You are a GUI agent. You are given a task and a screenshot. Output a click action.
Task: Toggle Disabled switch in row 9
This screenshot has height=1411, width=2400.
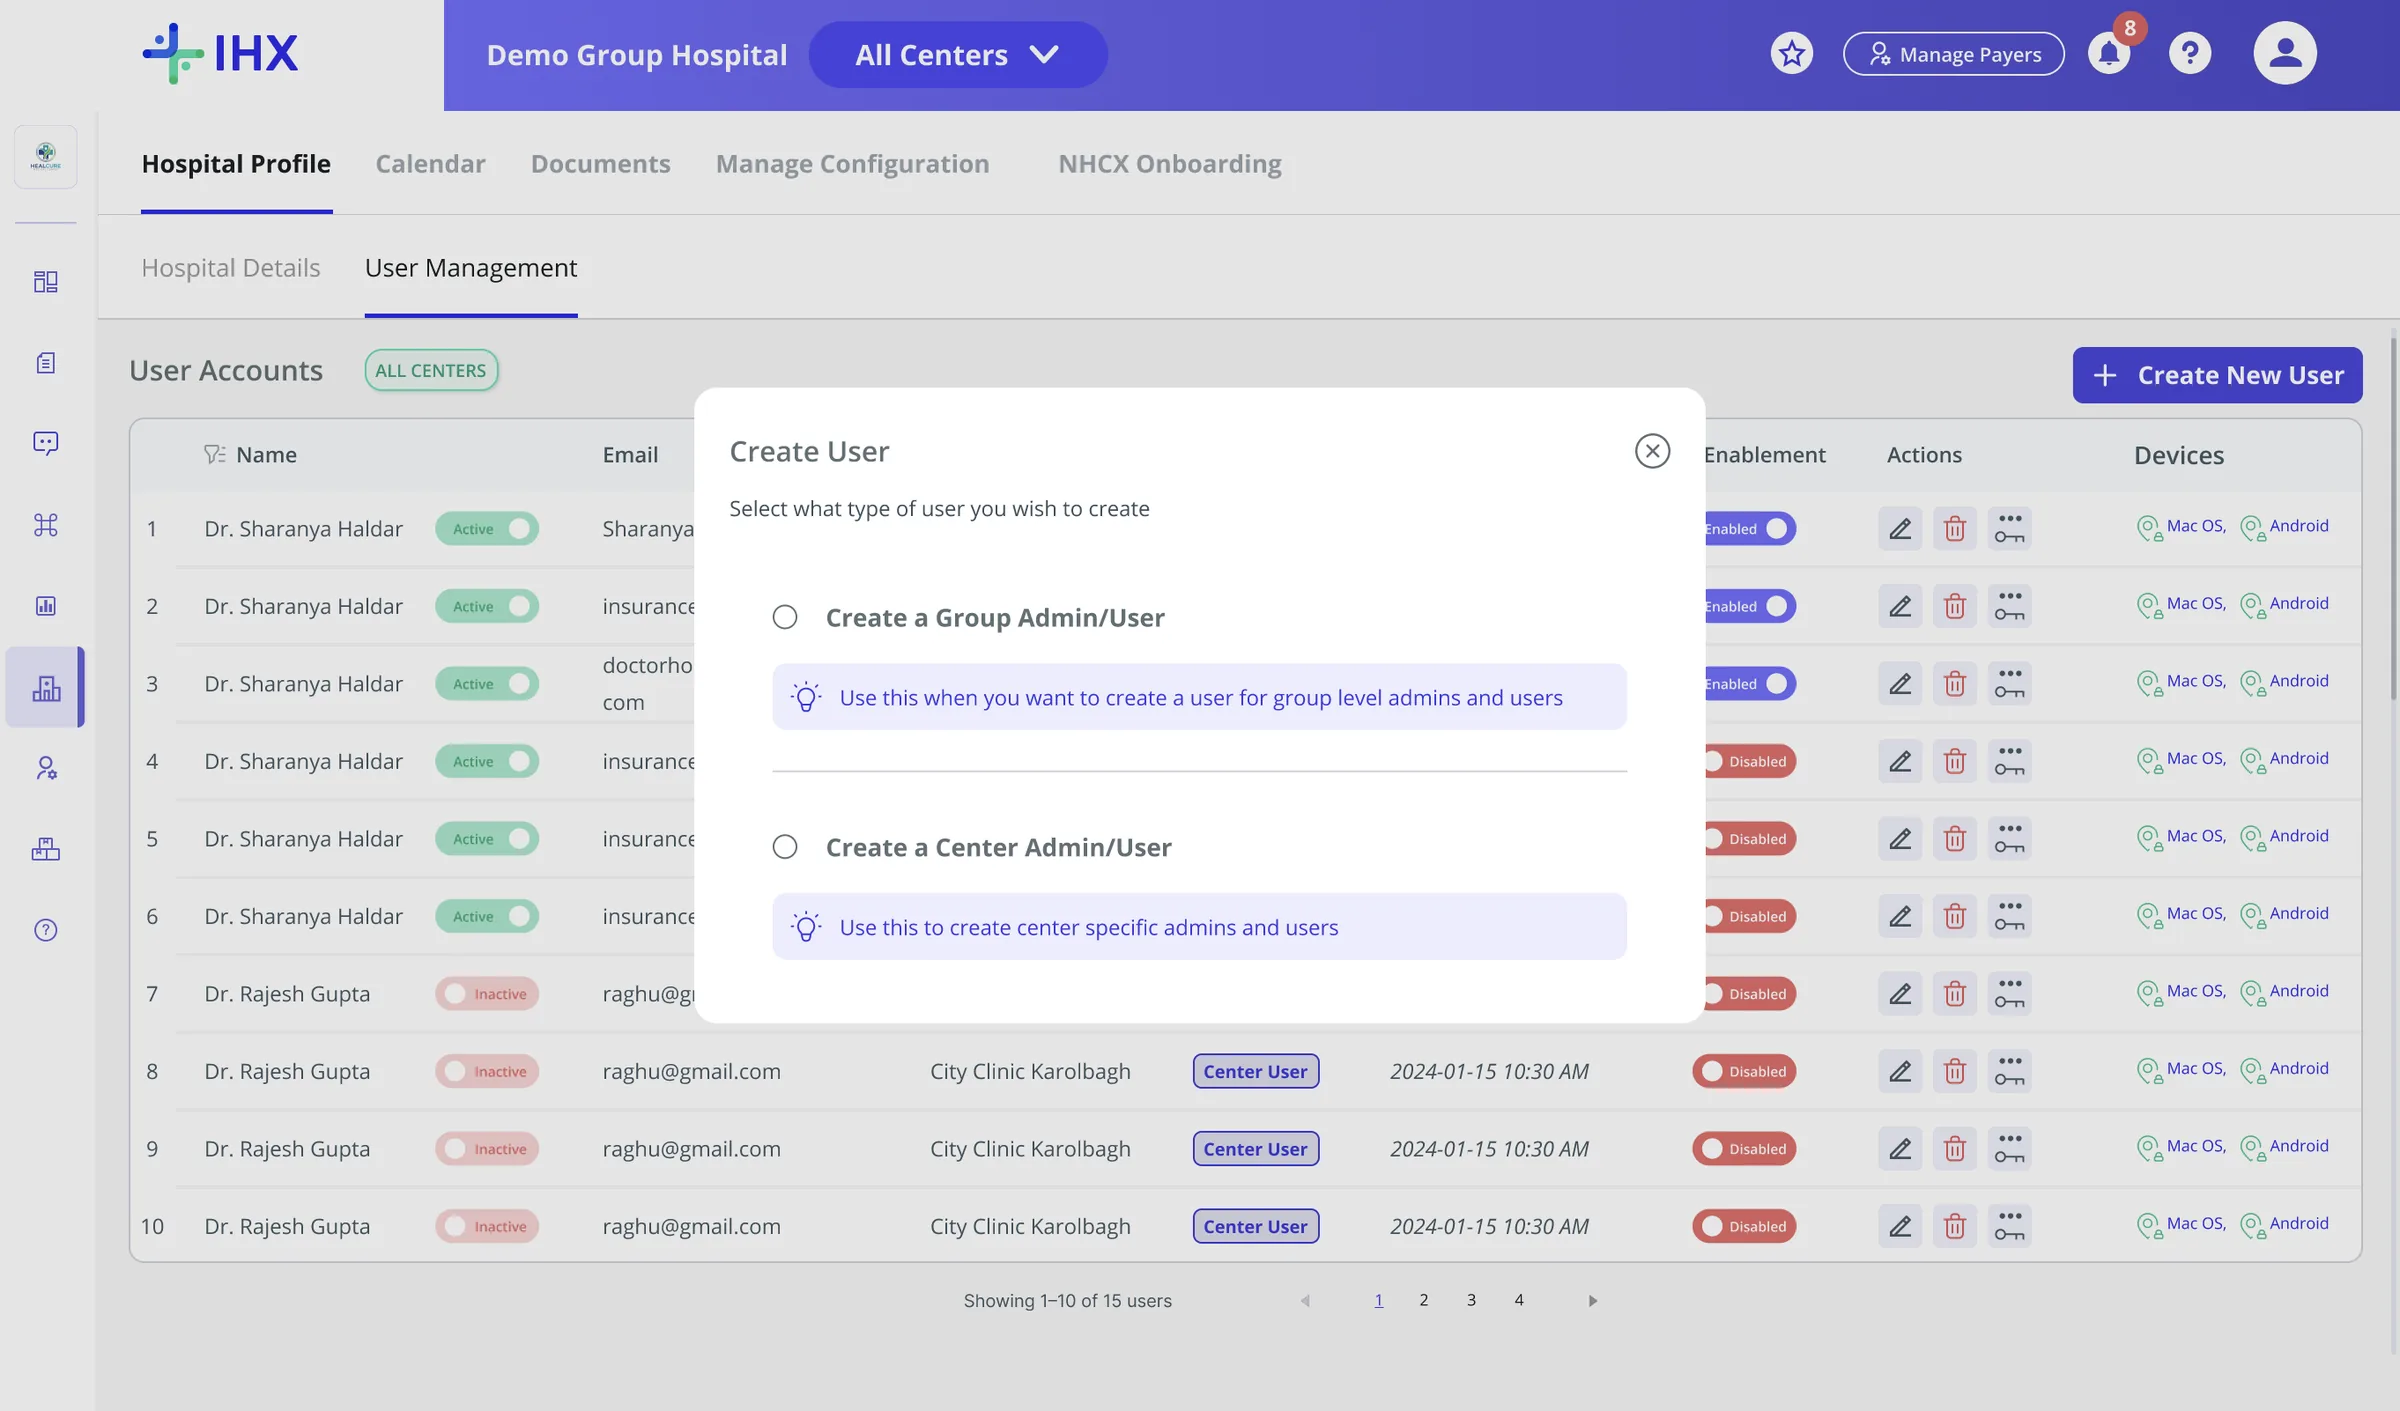(x=1744, y=1149)
